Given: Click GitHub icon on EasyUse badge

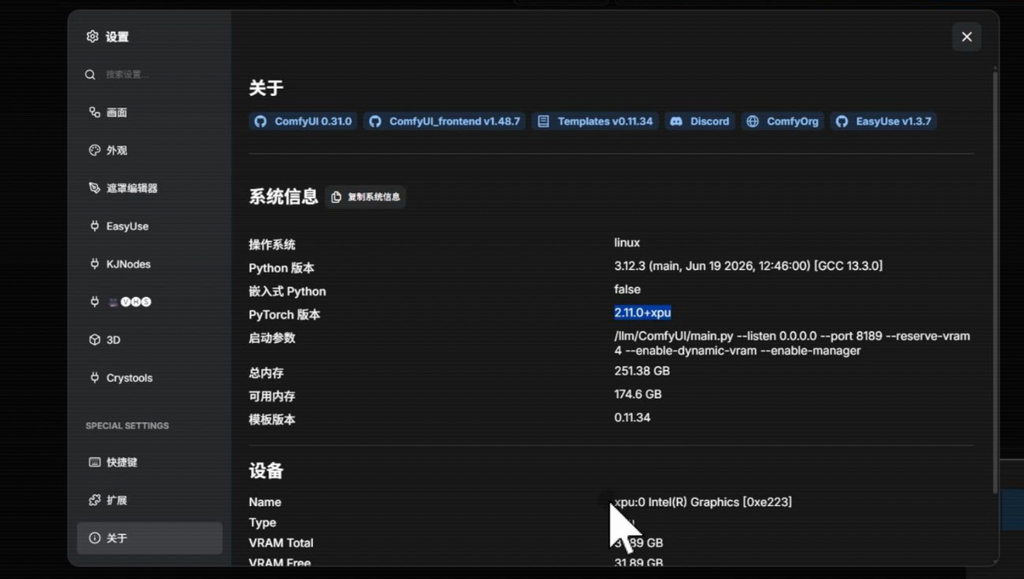Looking at the screenshot, I should coord(842,121).
